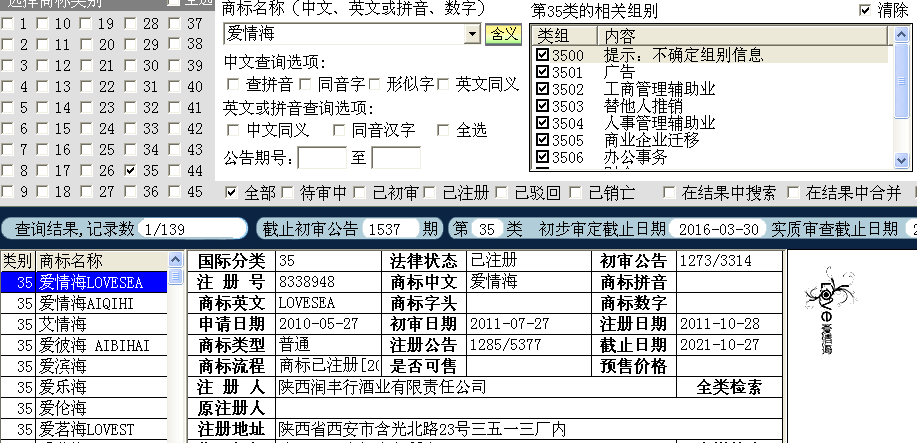Viewport: 917px width, 443px height.
Task: Uncheck the 清除 checkbox
Action: pyautogui.click(x=866, y=10)
